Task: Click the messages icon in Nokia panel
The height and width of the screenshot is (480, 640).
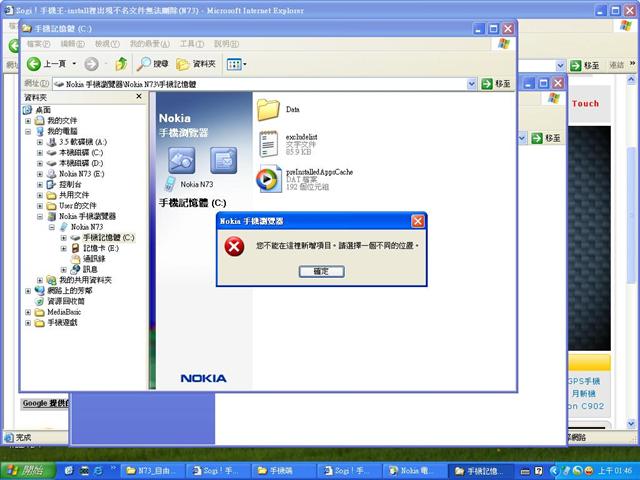Action: (224, 160)
